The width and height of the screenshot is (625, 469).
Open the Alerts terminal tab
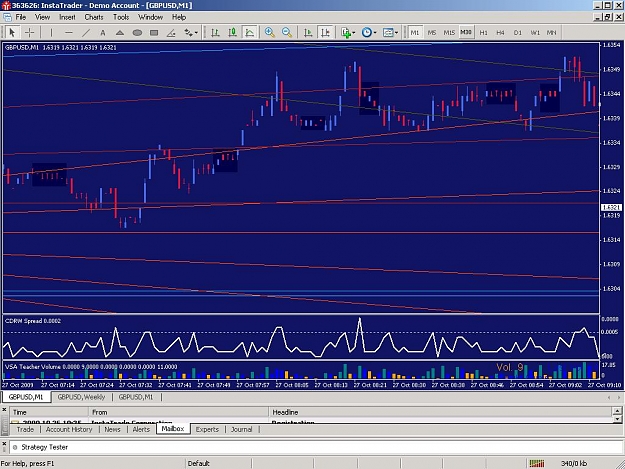click(x=141, y=429)
